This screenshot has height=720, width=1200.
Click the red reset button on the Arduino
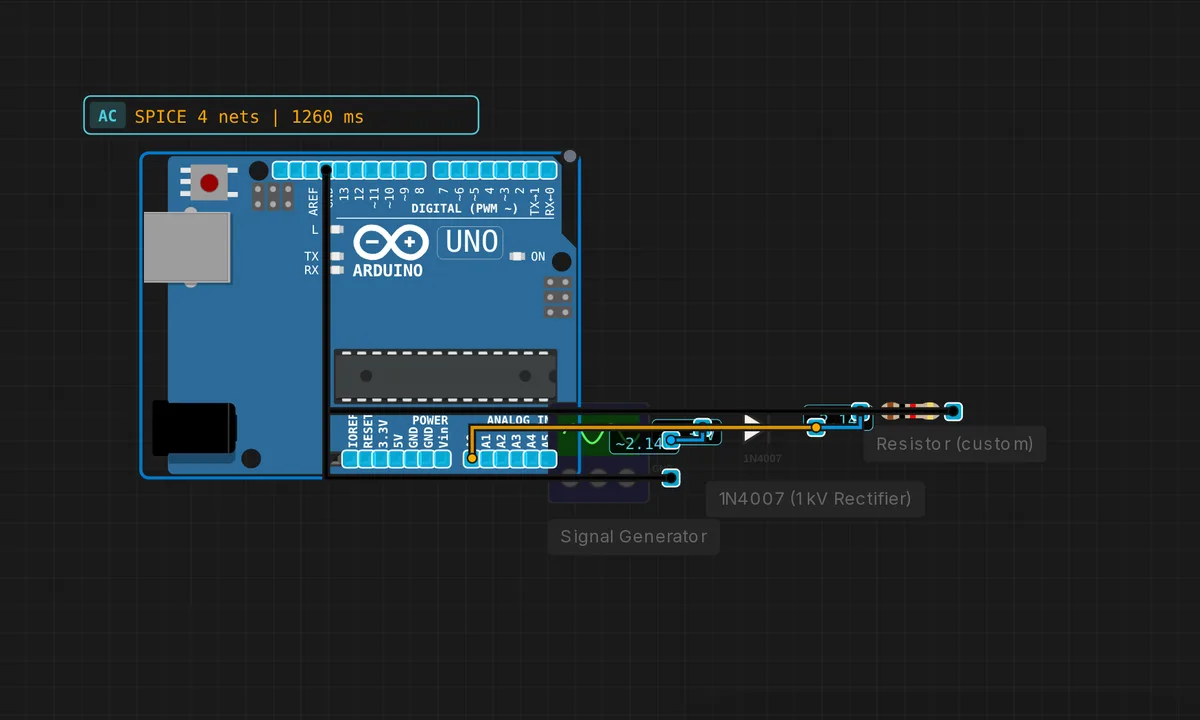[x=209, y=183]
